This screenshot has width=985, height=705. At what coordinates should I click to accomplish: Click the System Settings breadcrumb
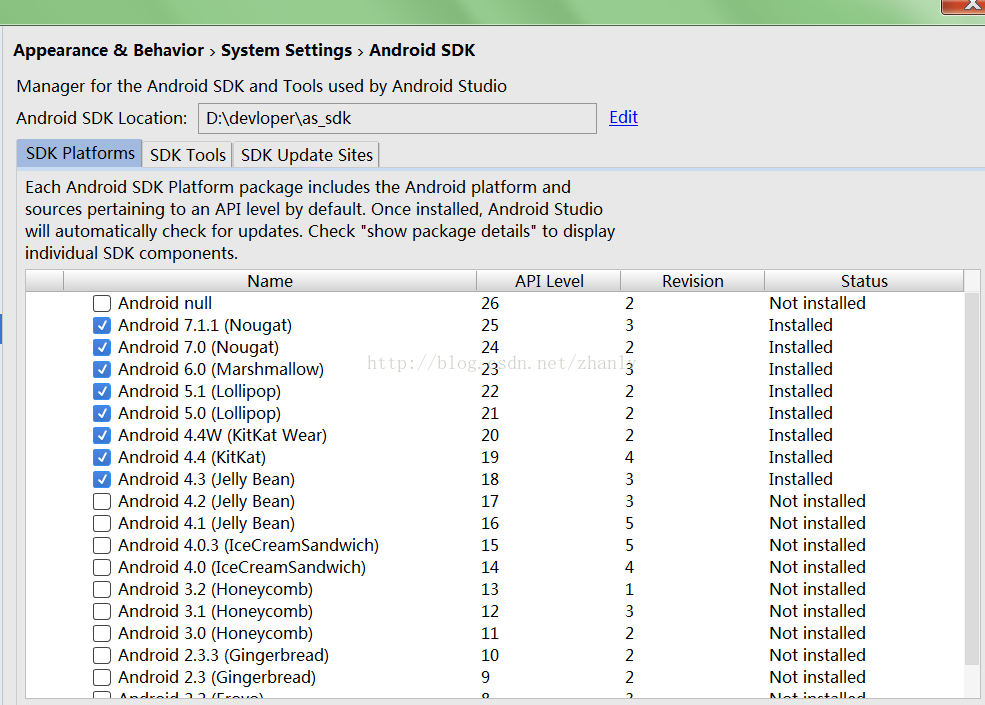click(x=286, y=50)
